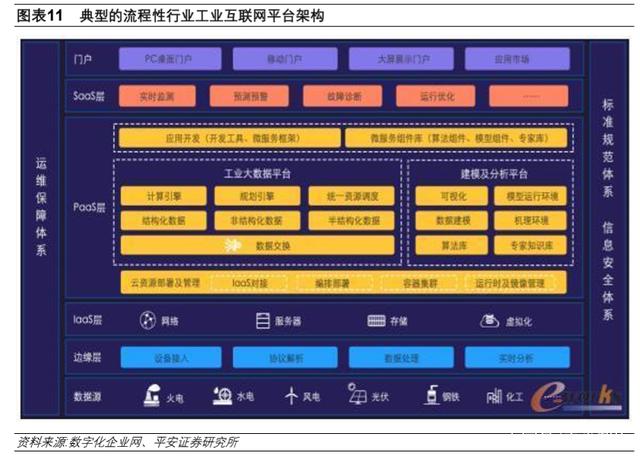This screenshot has width=640, height=456.
Task: Click the 非结构化数据 block
Action: tap(258, 220)
